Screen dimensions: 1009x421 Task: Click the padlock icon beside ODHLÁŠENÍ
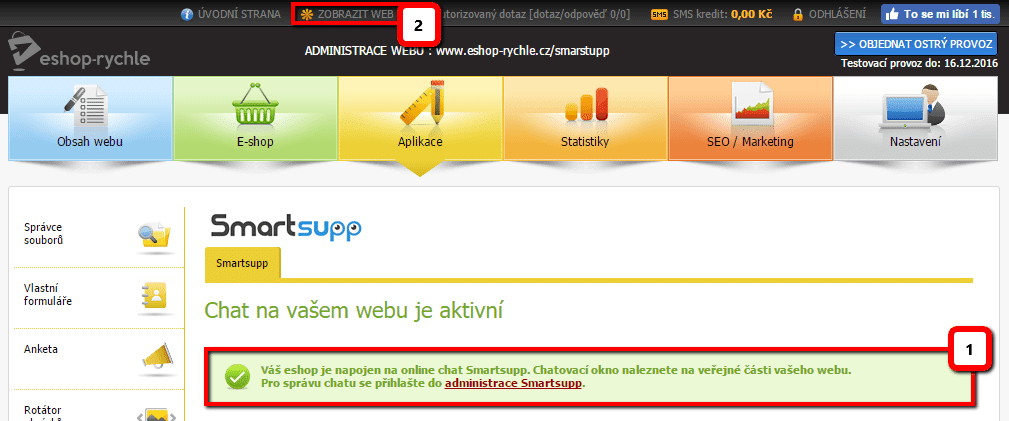click(x=798, y=14)
